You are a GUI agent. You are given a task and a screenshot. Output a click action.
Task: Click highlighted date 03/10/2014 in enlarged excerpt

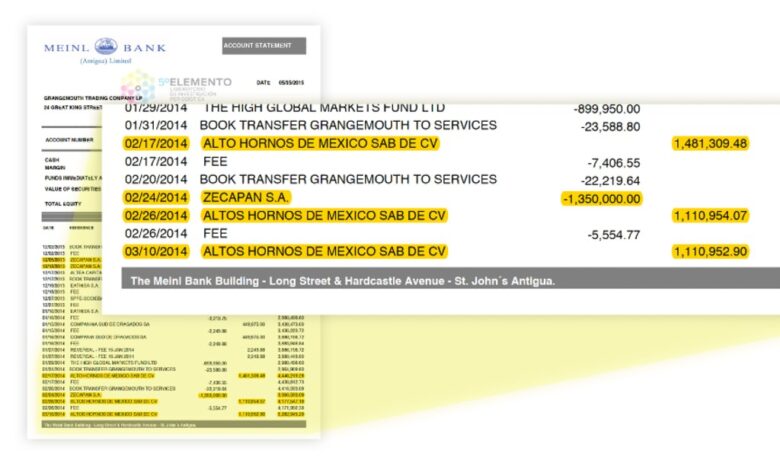tap(156, 252)
